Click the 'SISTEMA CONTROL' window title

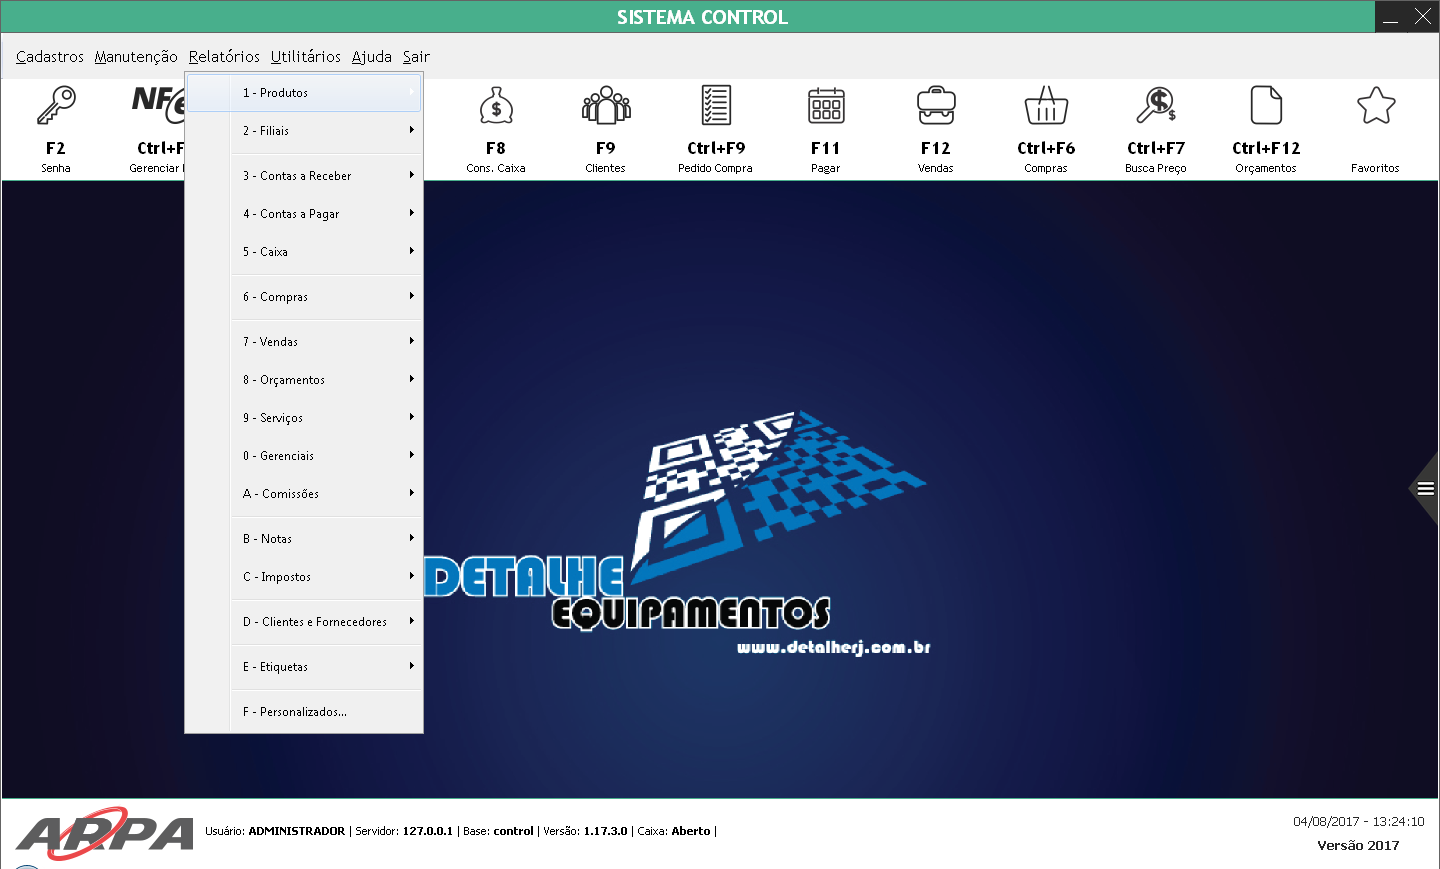click(x=702, y=17)
